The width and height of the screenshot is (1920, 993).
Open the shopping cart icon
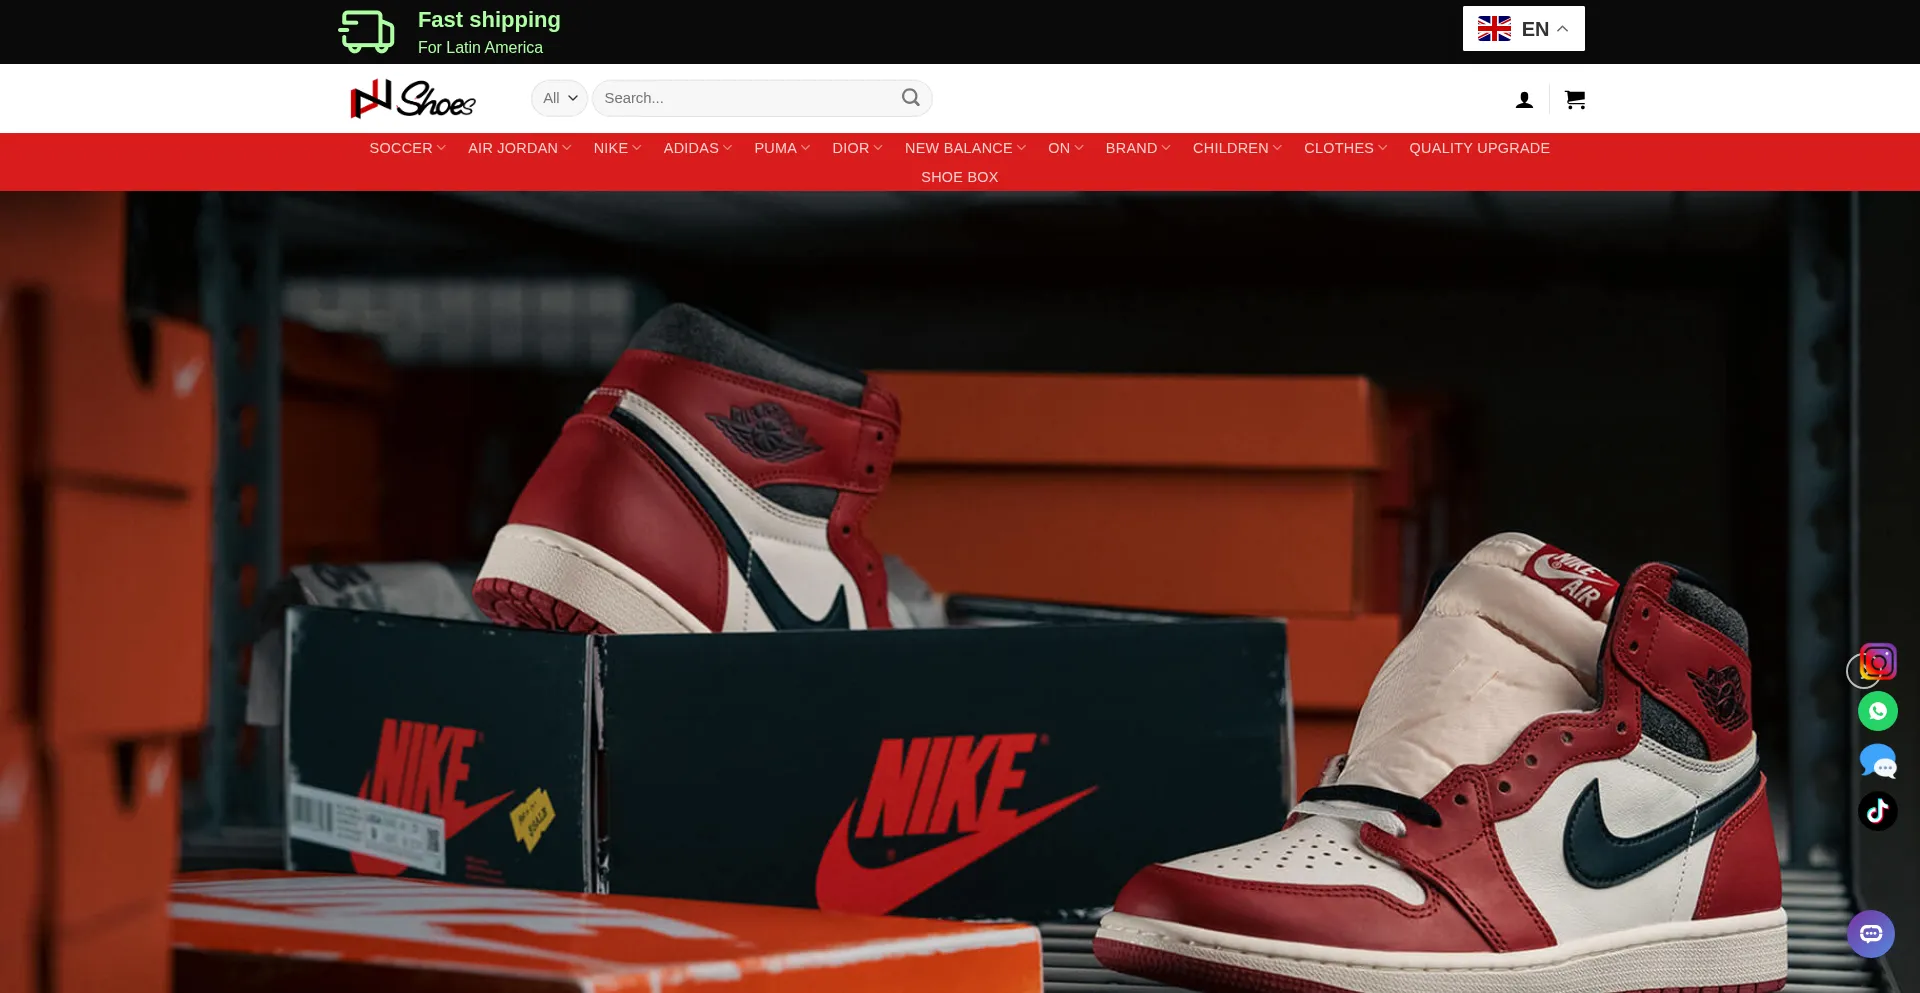click(x=1575, y=99)
